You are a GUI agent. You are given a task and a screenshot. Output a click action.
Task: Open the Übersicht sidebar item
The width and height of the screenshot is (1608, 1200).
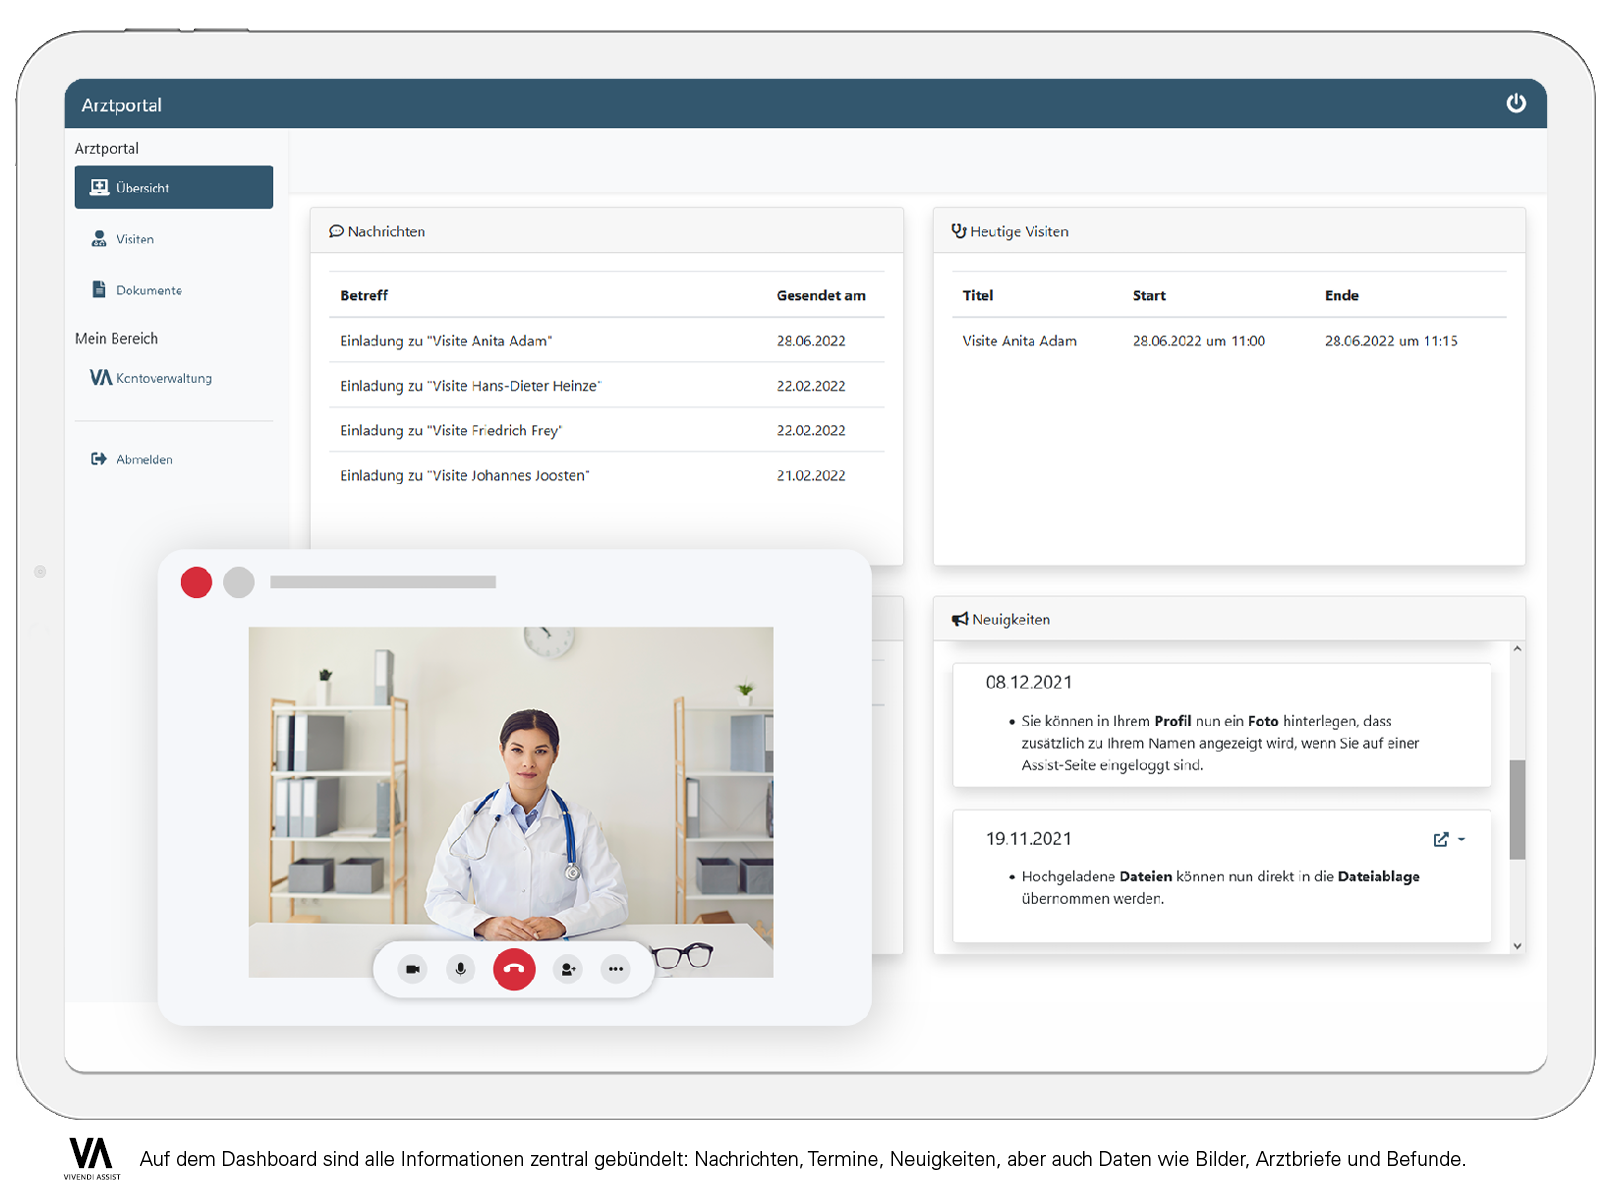tap(173, 187)
